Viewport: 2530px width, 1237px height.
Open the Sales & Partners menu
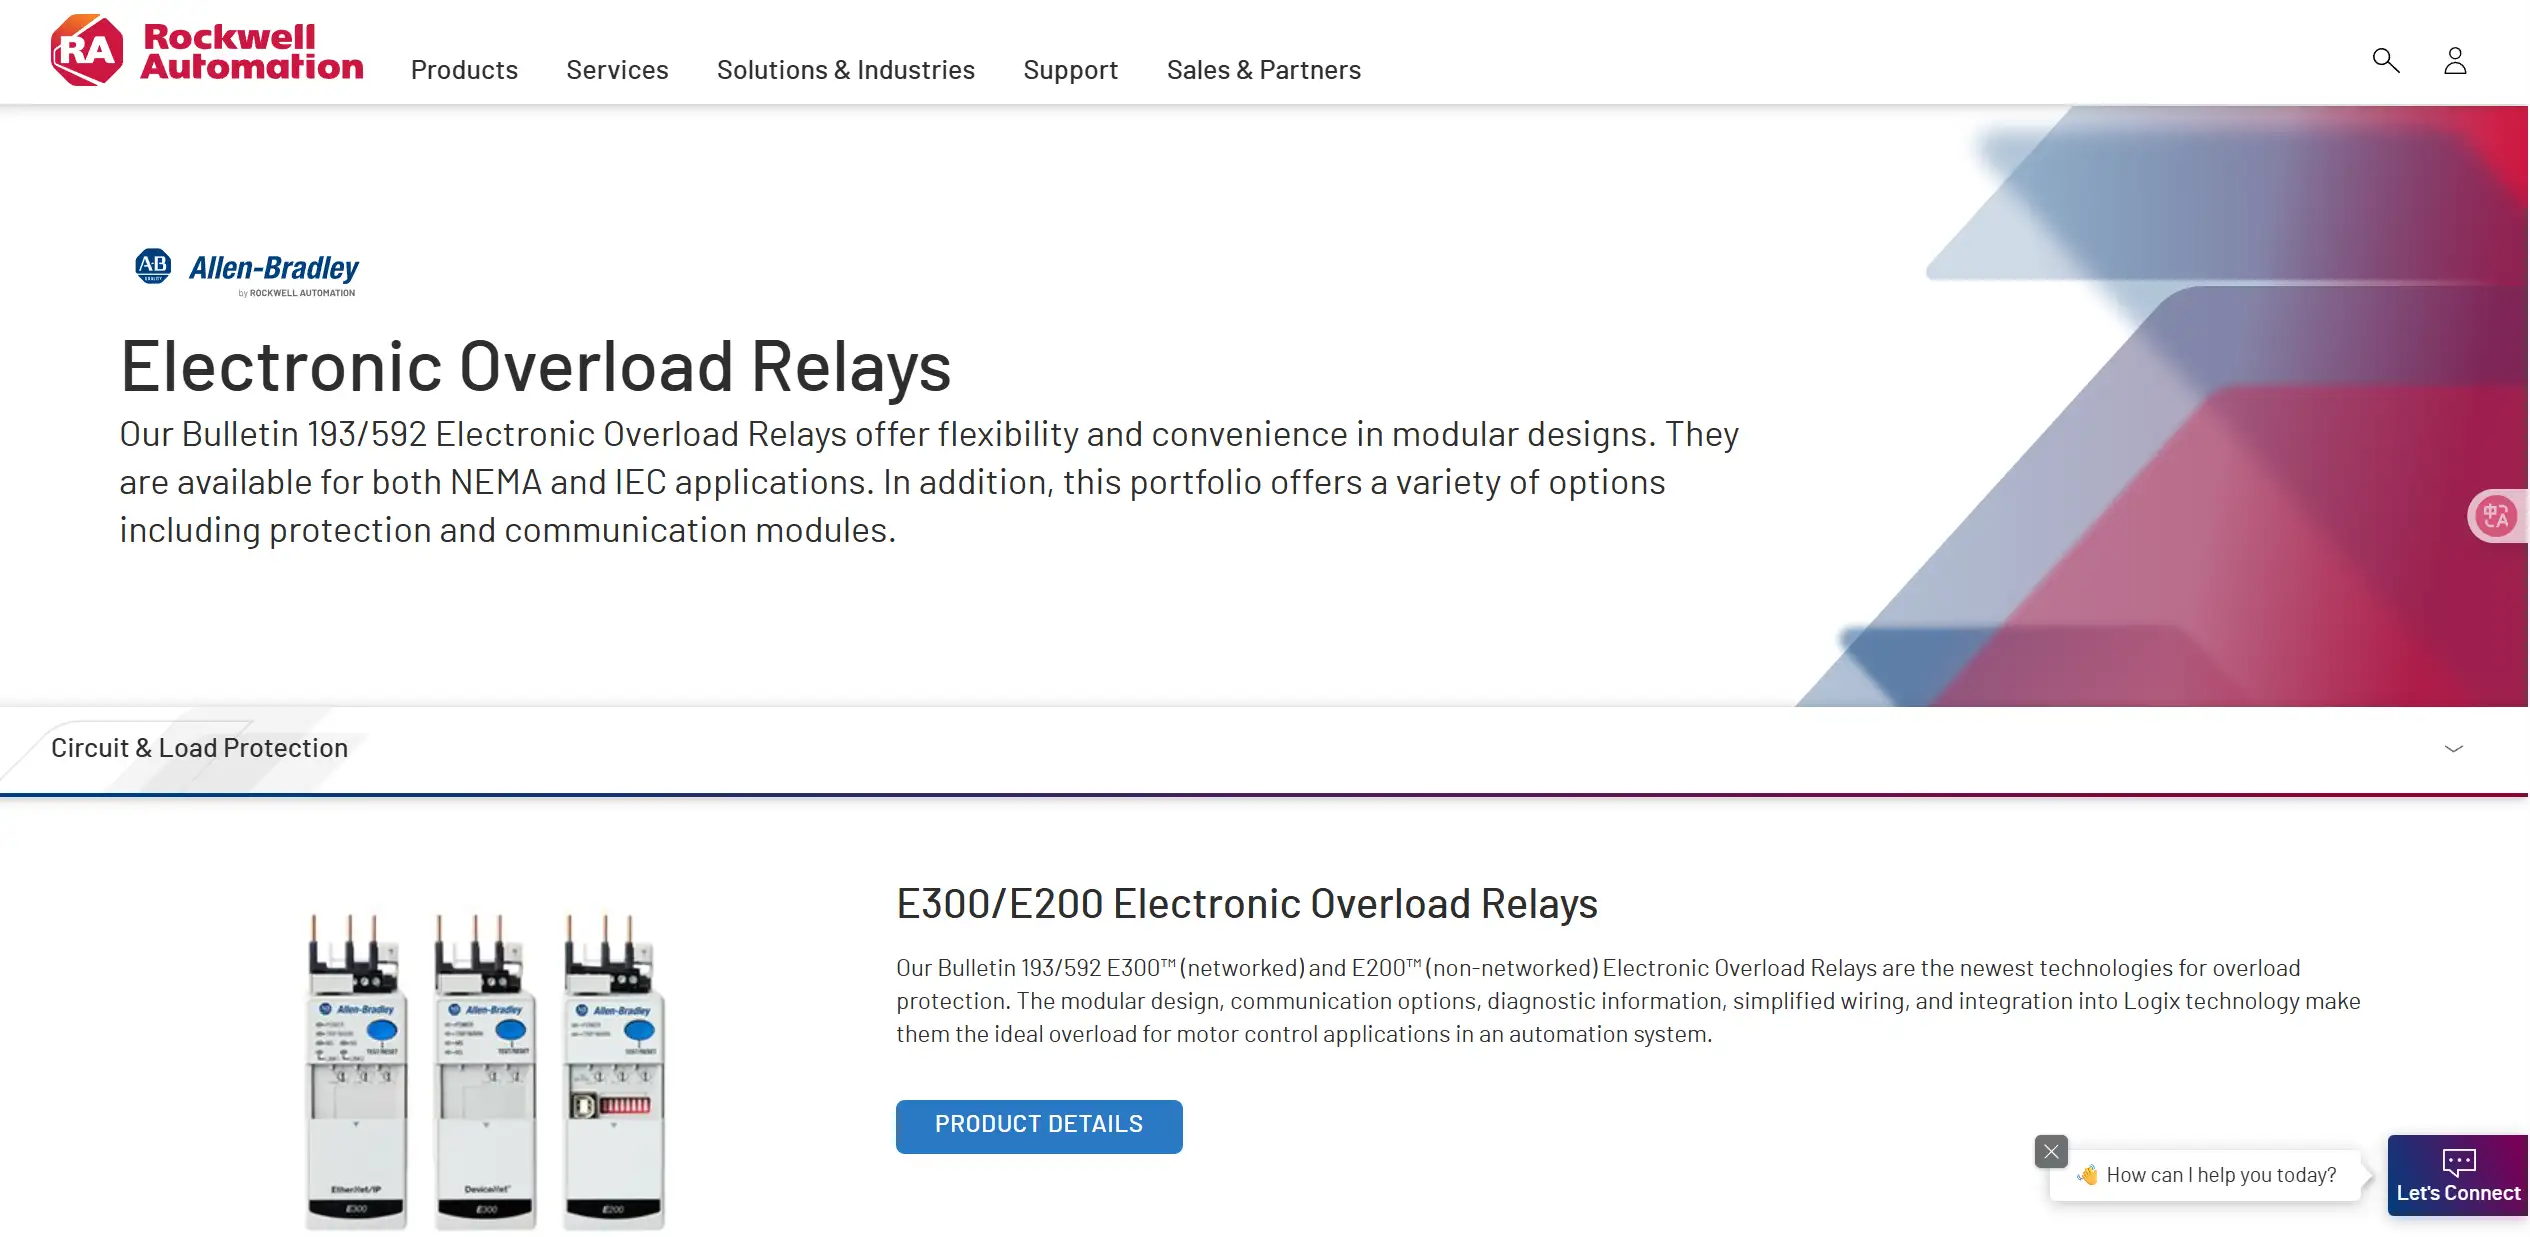(1264, 70)
